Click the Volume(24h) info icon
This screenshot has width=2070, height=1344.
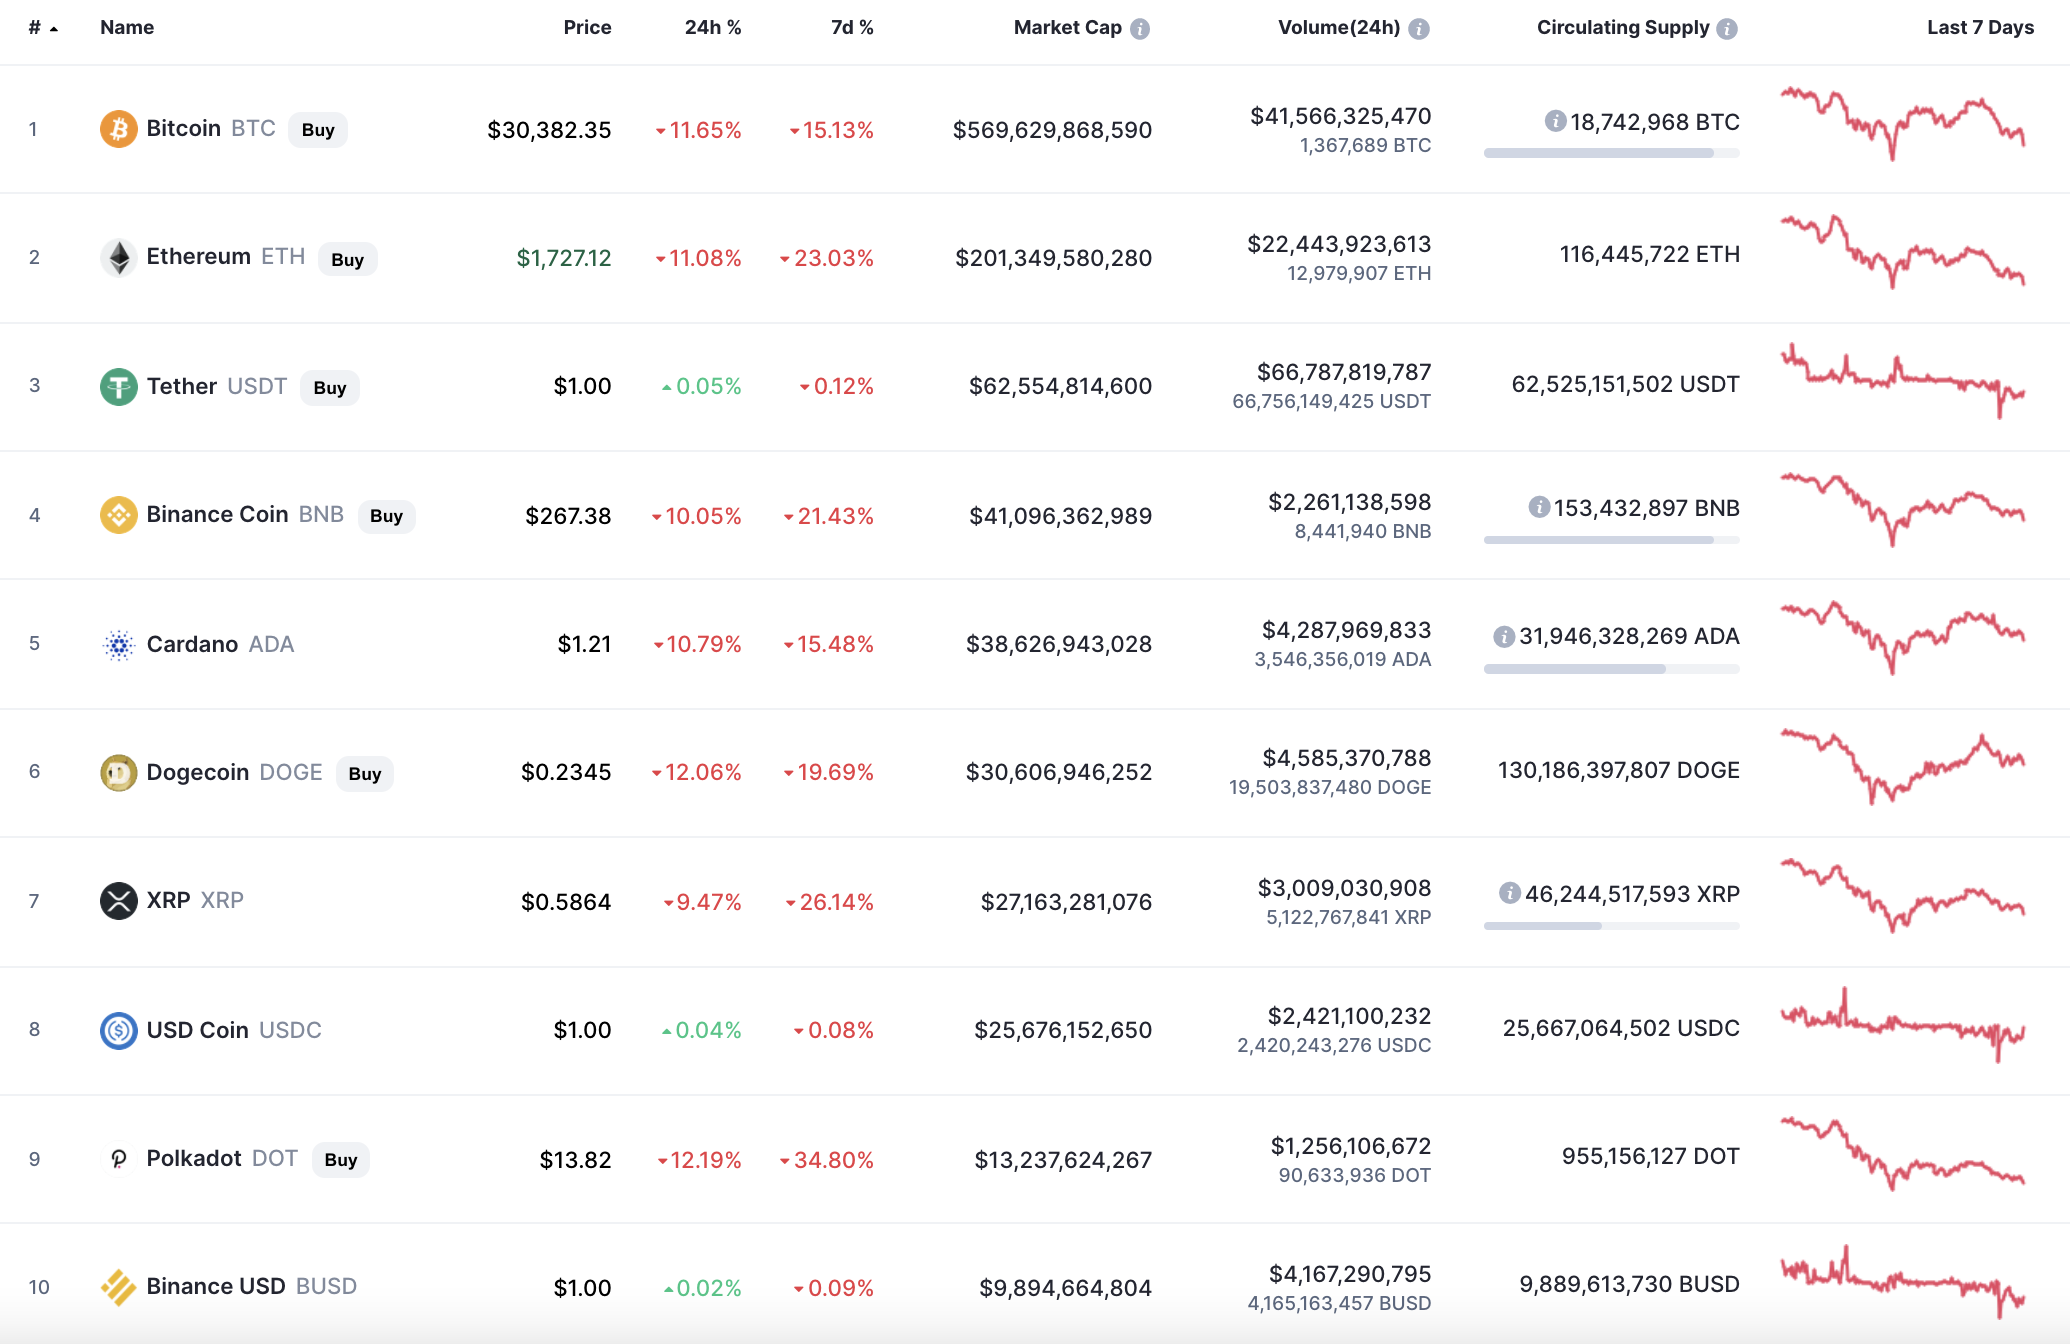[x=1418, y=29]
